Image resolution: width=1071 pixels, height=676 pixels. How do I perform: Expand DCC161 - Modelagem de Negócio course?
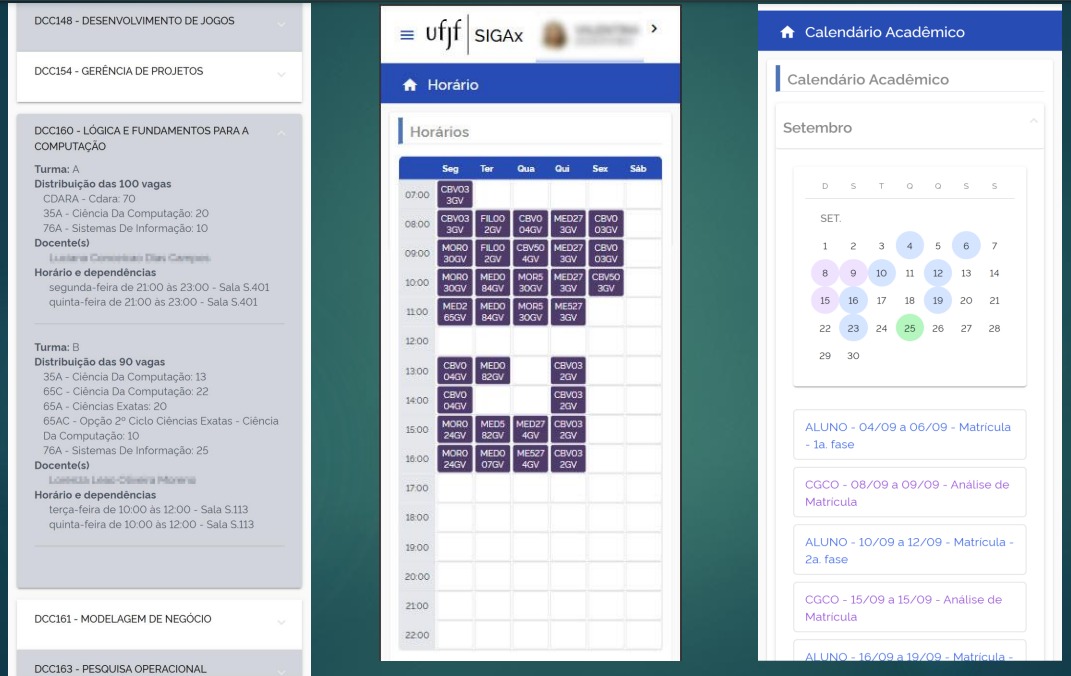coord(281,621)
